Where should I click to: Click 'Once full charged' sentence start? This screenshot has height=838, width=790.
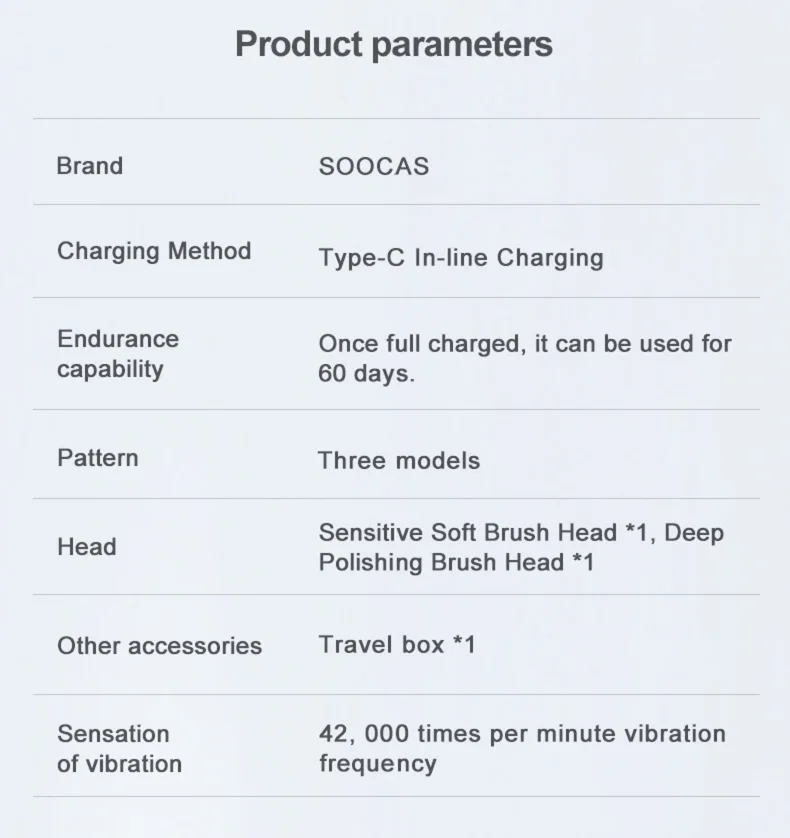[x=420, y=344]
